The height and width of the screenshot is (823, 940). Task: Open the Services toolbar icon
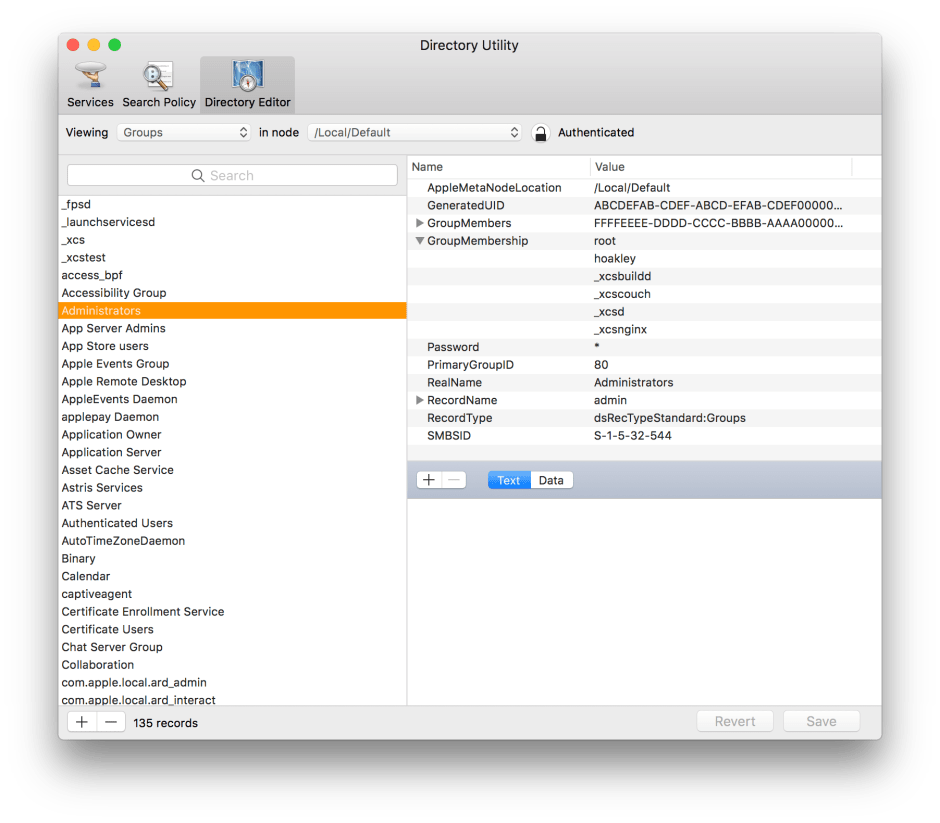90,84
